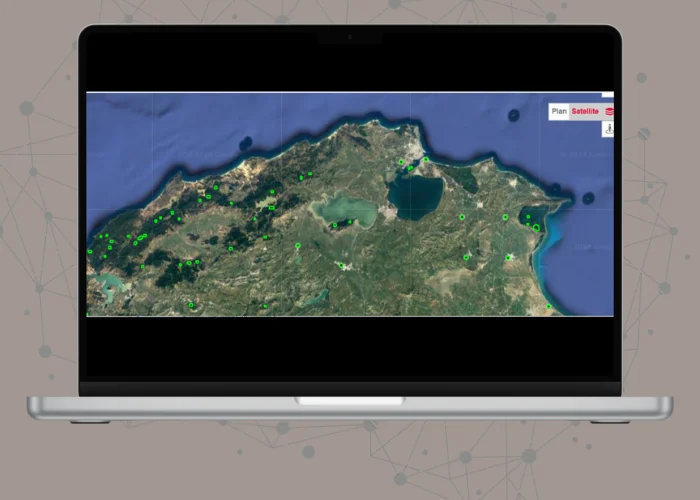
Task: Click the center of the large dark lake
Action: click(x=415, y=194)
